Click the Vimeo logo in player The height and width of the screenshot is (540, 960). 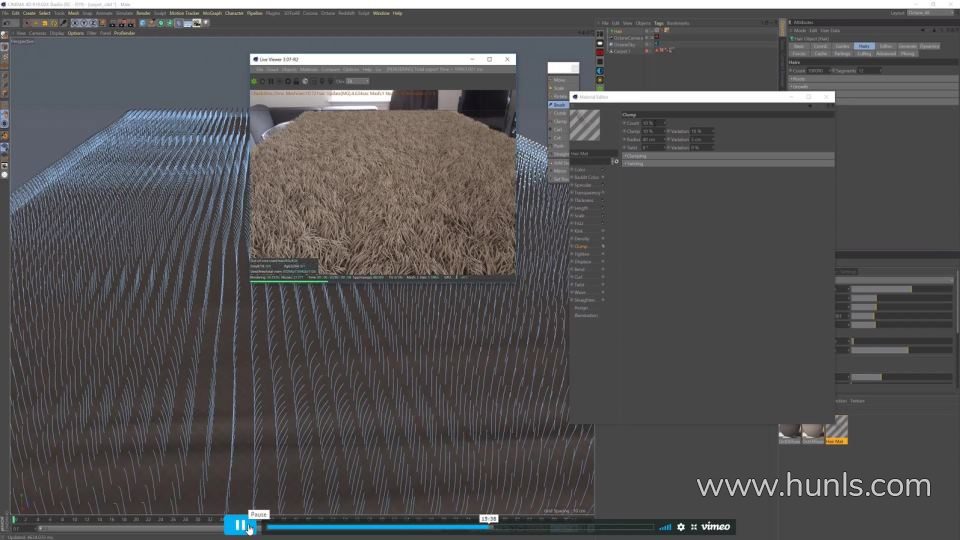[715, 527]
